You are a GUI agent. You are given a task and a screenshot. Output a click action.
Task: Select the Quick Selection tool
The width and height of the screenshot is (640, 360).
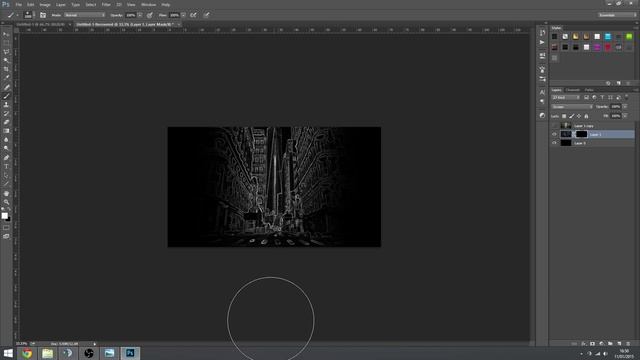(x=6, y=60)
